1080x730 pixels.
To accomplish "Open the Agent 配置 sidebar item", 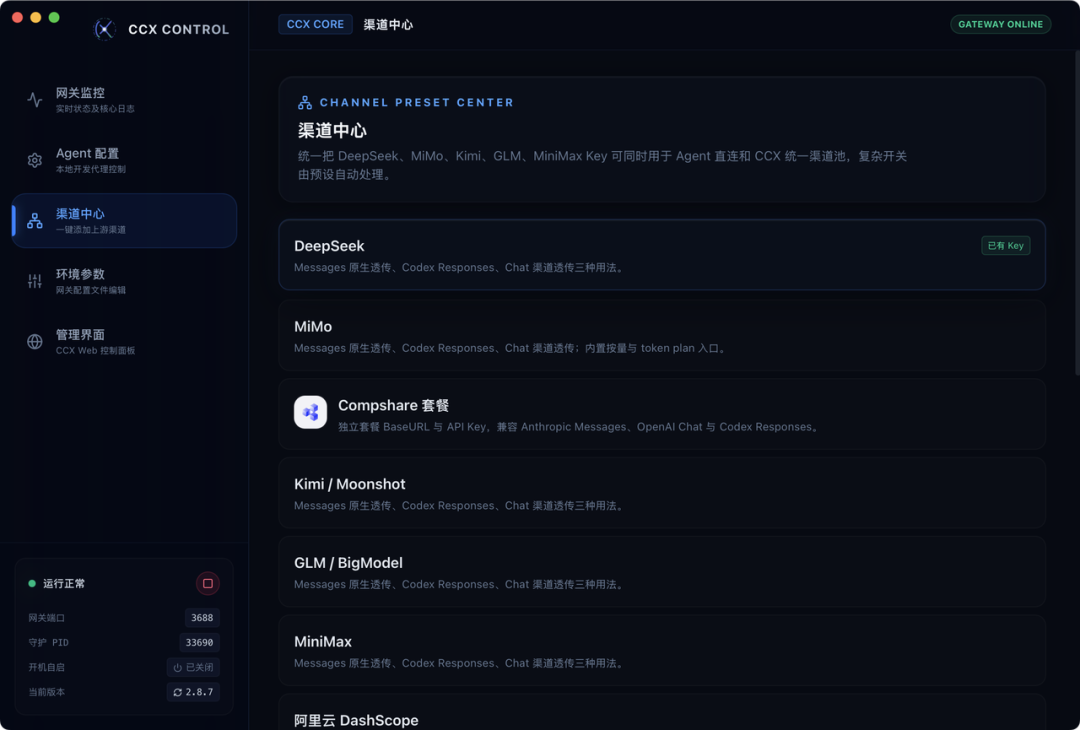I will pyautogui.click(x=125, y=160).
